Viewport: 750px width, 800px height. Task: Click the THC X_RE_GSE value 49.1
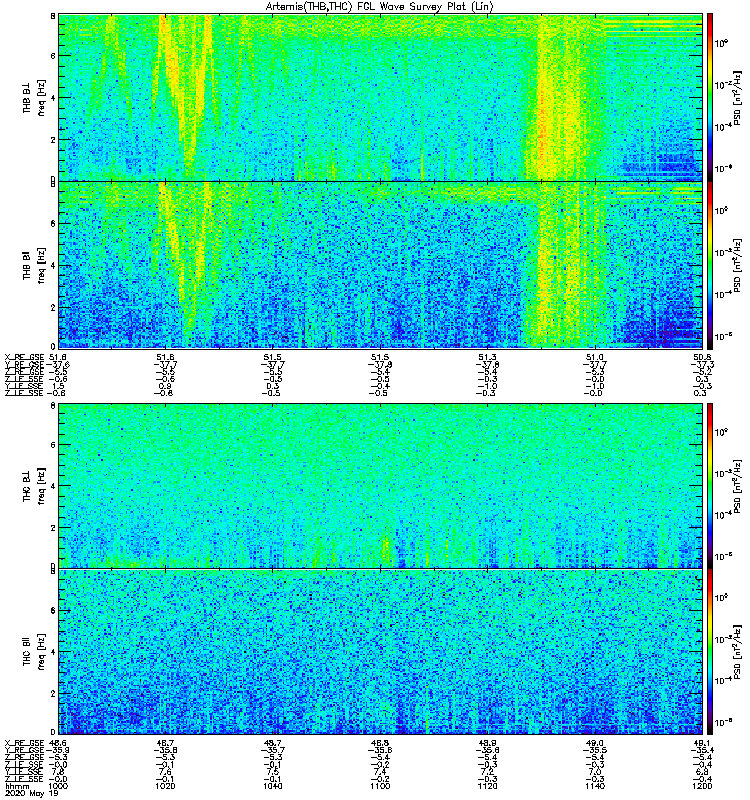coord(702,743)
